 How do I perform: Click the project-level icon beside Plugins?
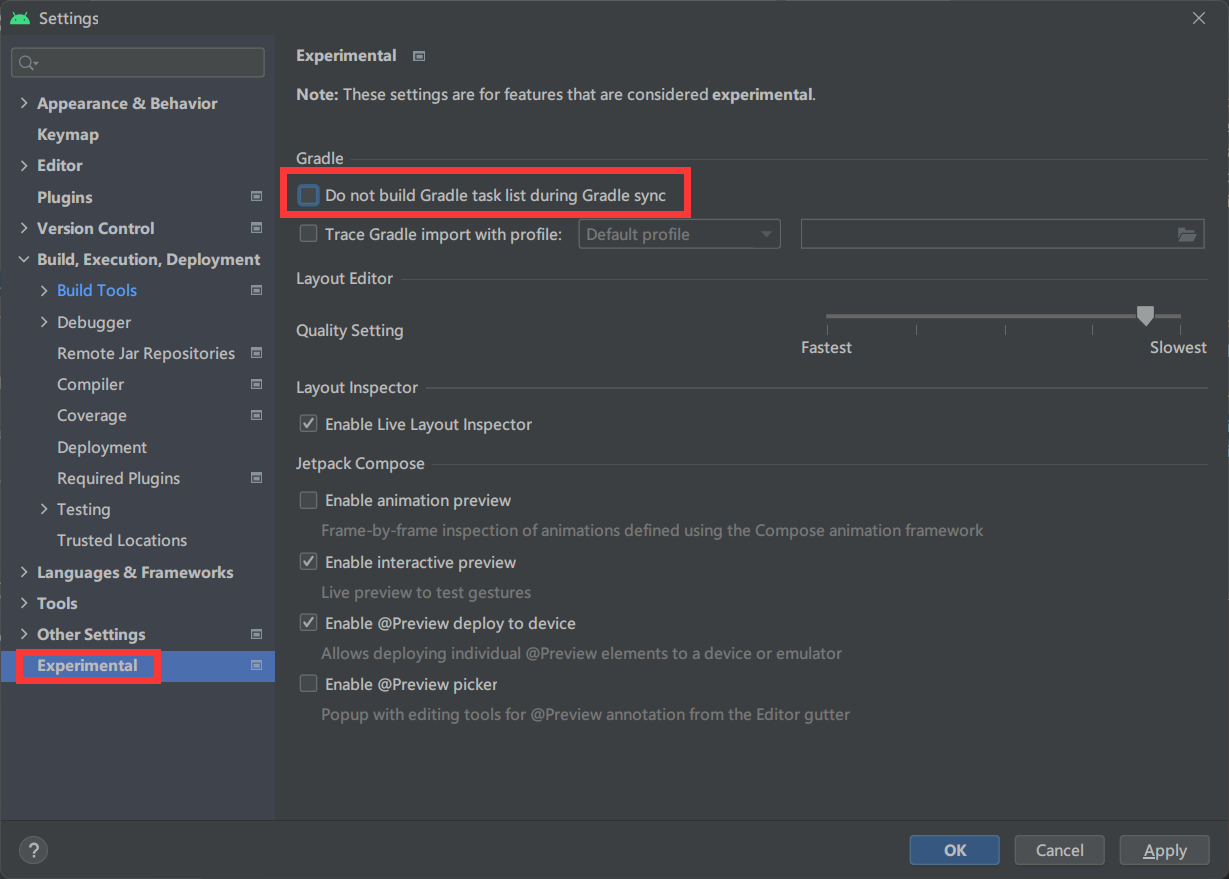tap(256, 197)
